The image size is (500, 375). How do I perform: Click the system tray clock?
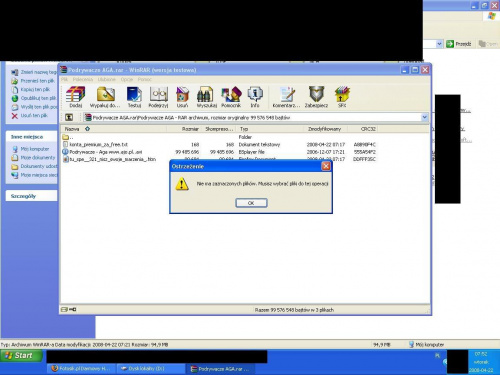[481, 362]
